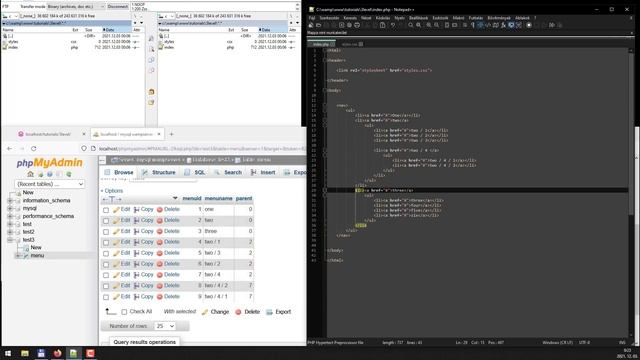The height and width of the screenshot is (360, 640).
Task: Open the Number of rows dropdown
Action: [165, 326]
